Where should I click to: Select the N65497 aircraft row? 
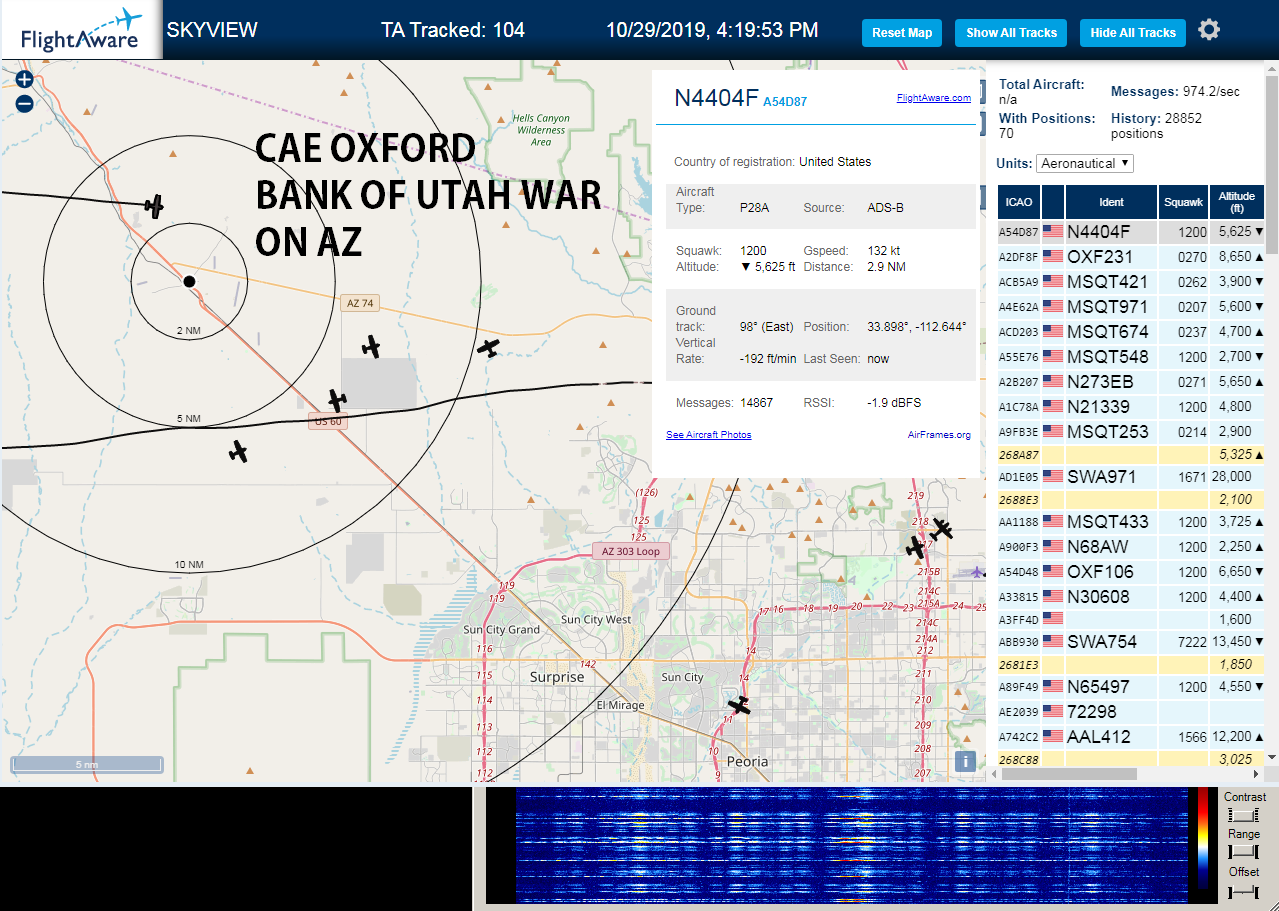[x=1131, y=686]
